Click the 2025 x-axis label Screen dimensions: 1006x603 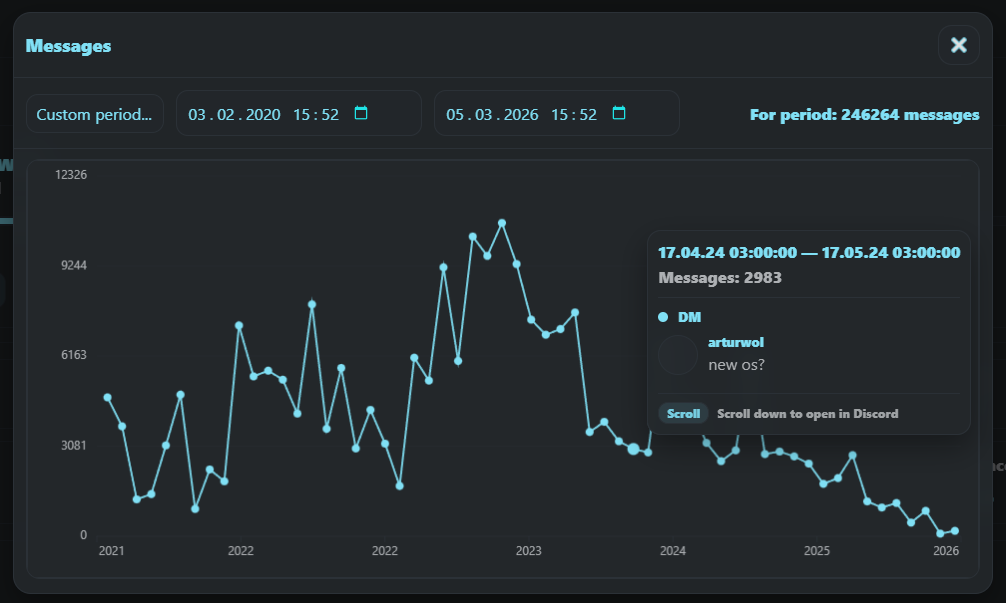coord(817,550)
